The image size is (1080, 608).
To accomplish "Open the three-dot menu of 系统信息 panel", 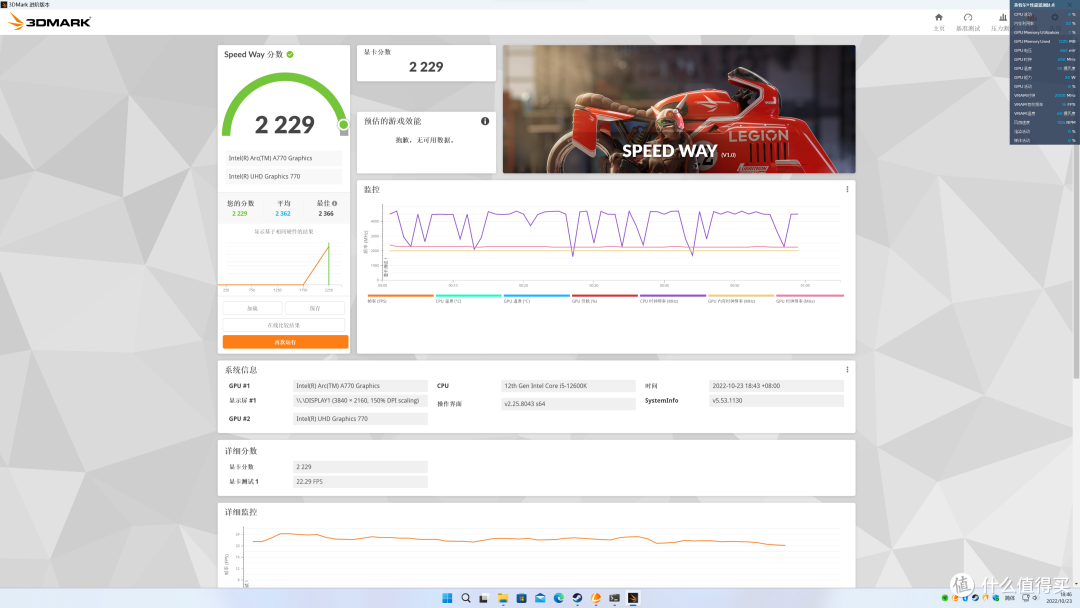I will click(x=847, y=370).
